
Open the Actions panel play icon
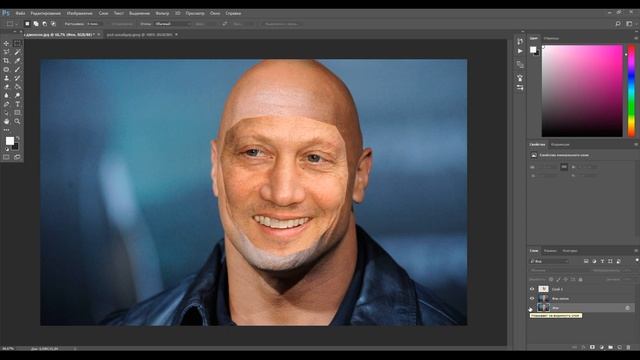point(520,51)
